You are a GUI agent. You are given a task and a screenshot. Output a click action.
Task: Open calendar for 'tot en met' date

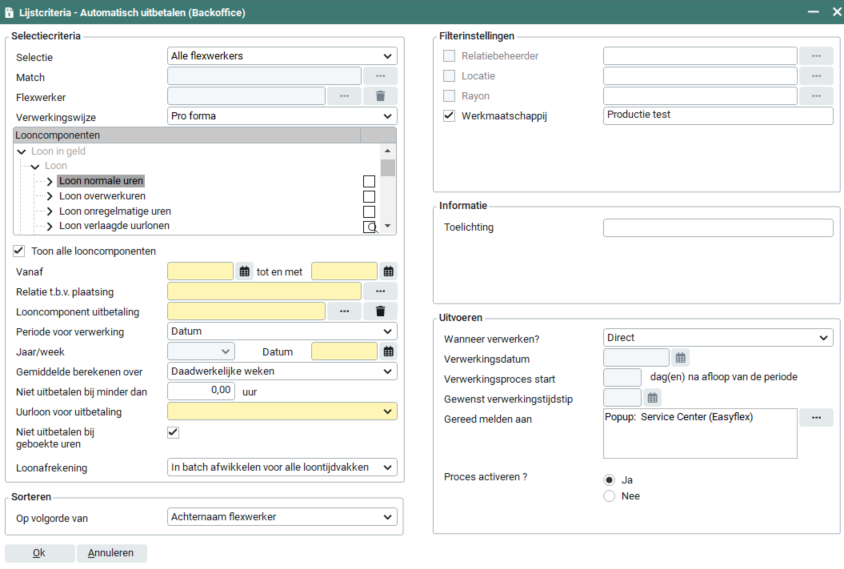coord(388,271)
